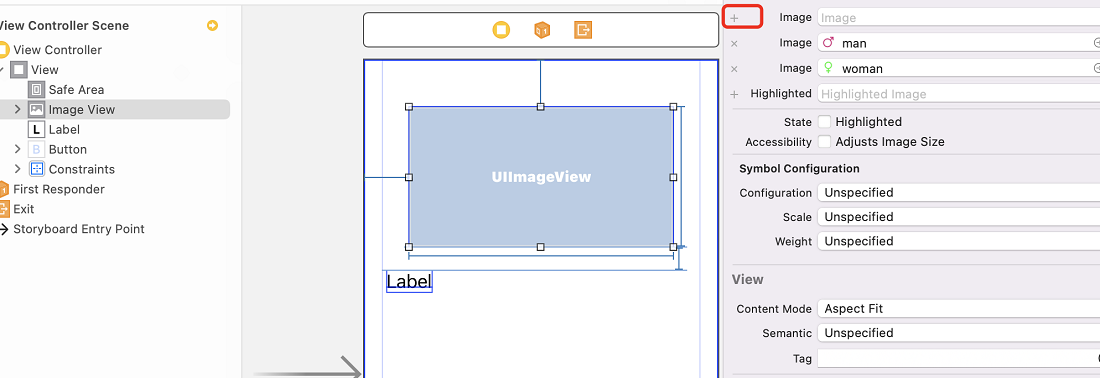Screen dimensions: 1100x378
Task: Toggle the Highlighted state checkbox
Action: tap(824, 122)
